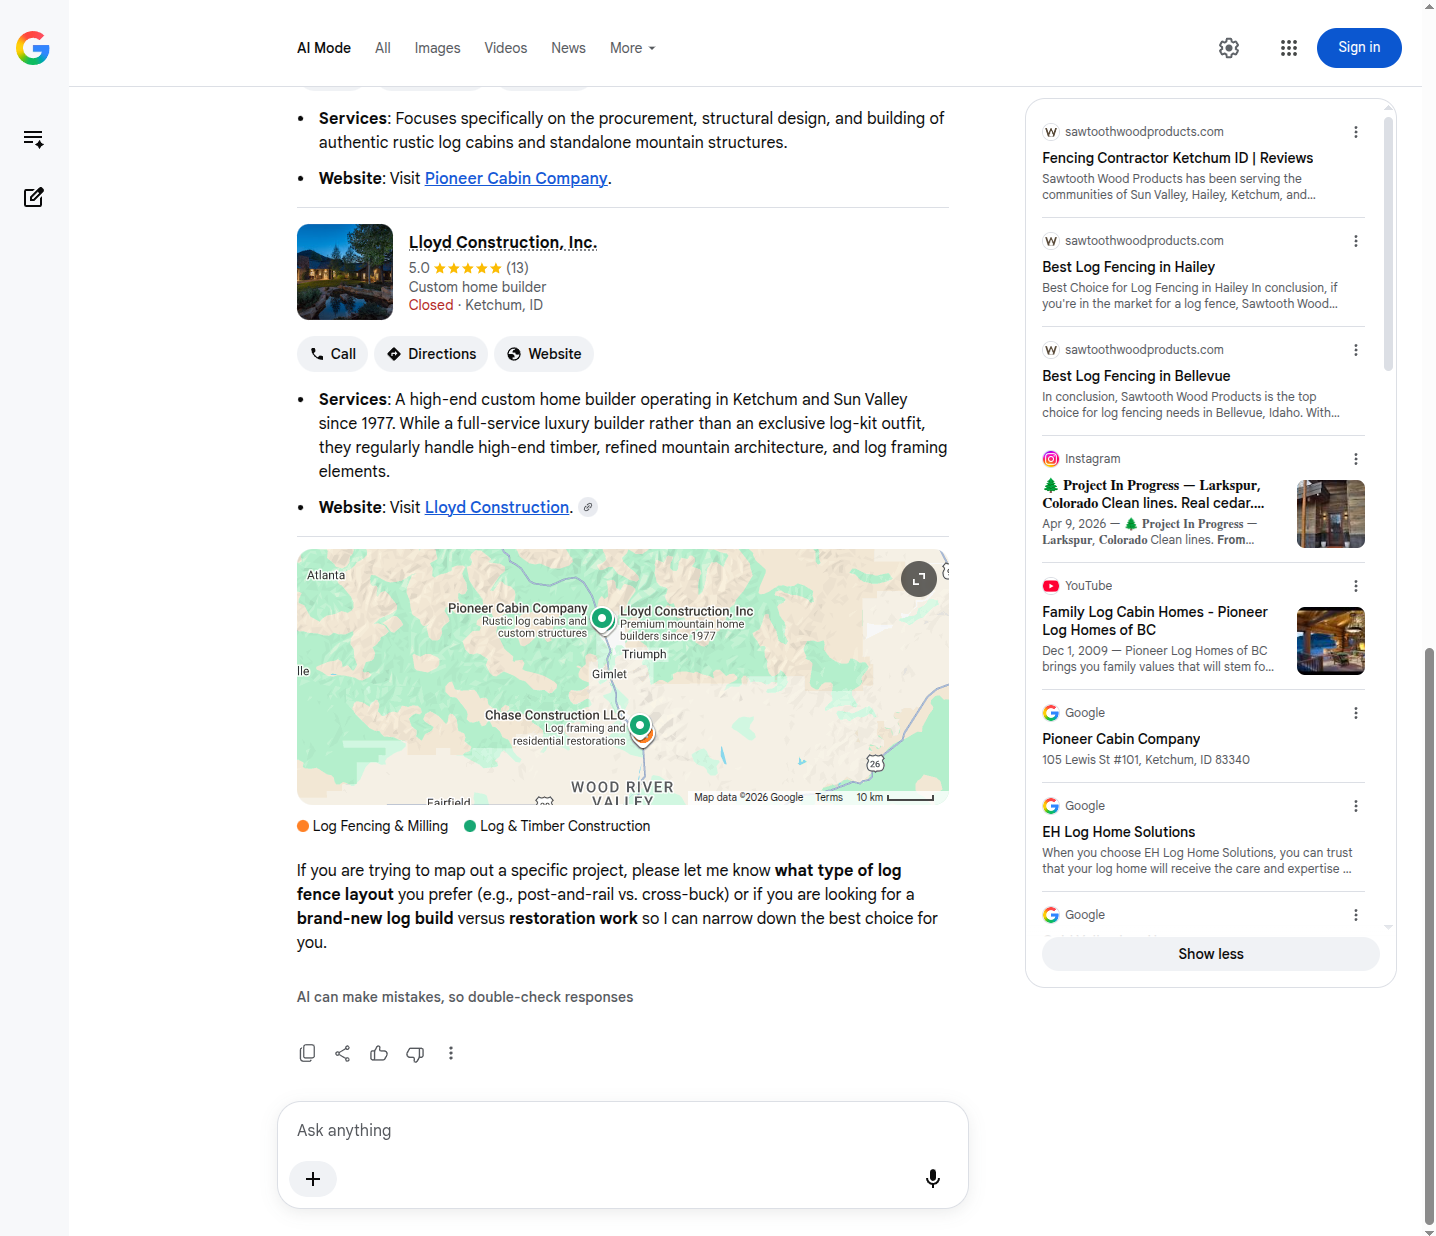Click the YouTube source icon
The height and width of the screenshot is (1236, 1436).
tap(1051, 586)
